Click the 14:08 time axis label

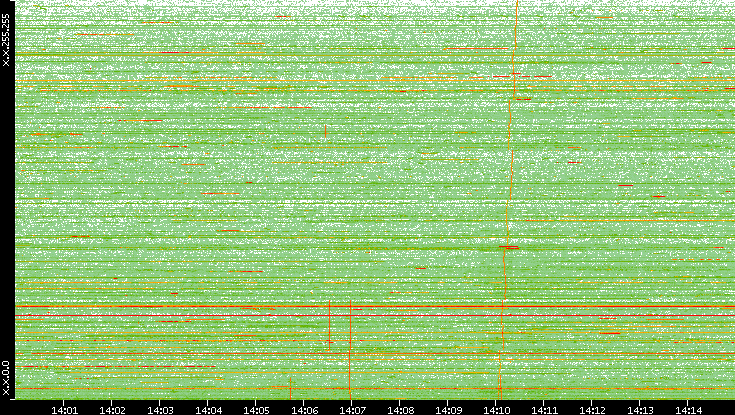click(x=400, y=410)
